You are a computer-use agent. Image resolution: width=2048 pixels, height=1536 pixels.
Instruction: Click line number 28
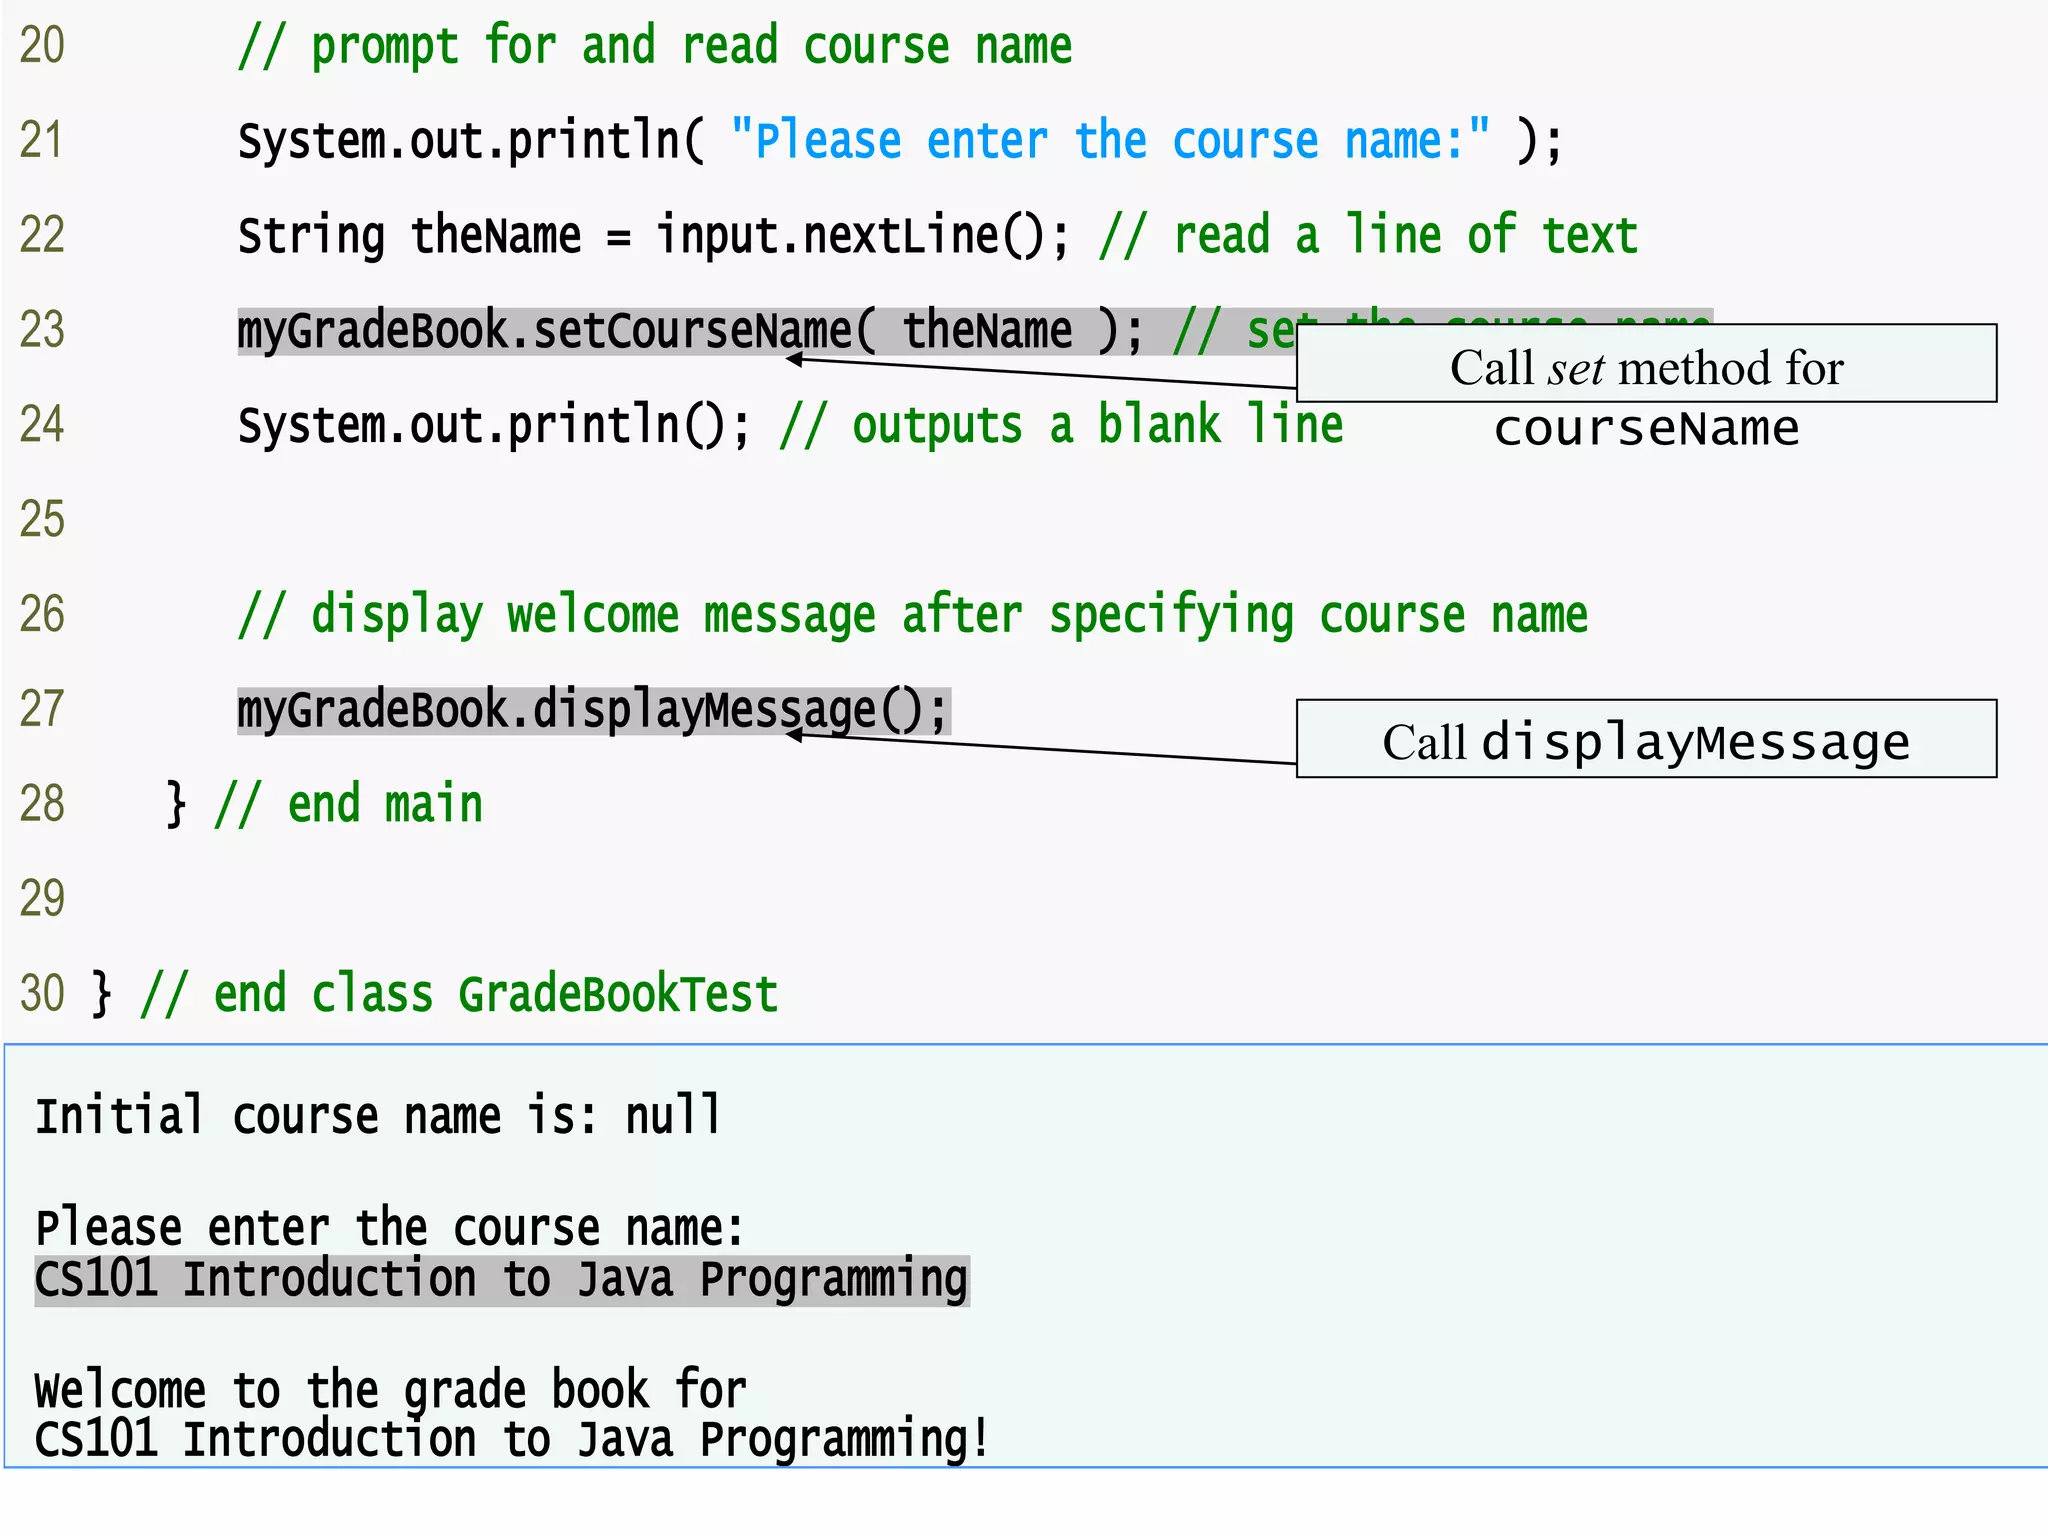point(42,804)
